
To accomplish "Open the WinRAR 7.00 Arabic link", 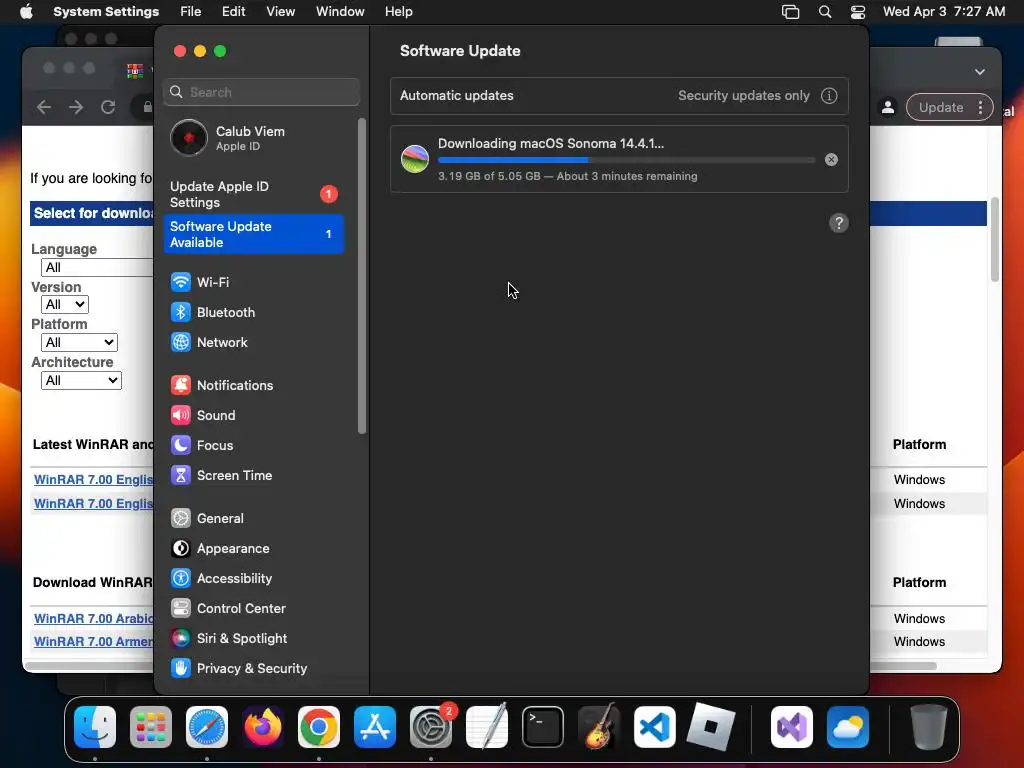I will [x=93, y=618].
